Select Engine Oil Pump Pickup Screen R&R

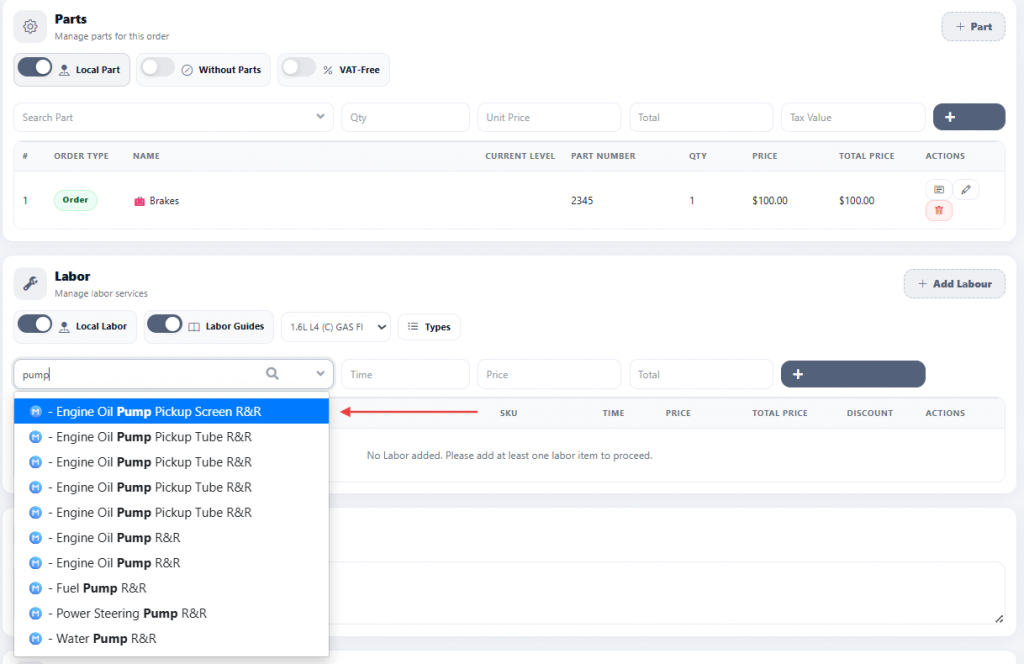tap(158, 411)
